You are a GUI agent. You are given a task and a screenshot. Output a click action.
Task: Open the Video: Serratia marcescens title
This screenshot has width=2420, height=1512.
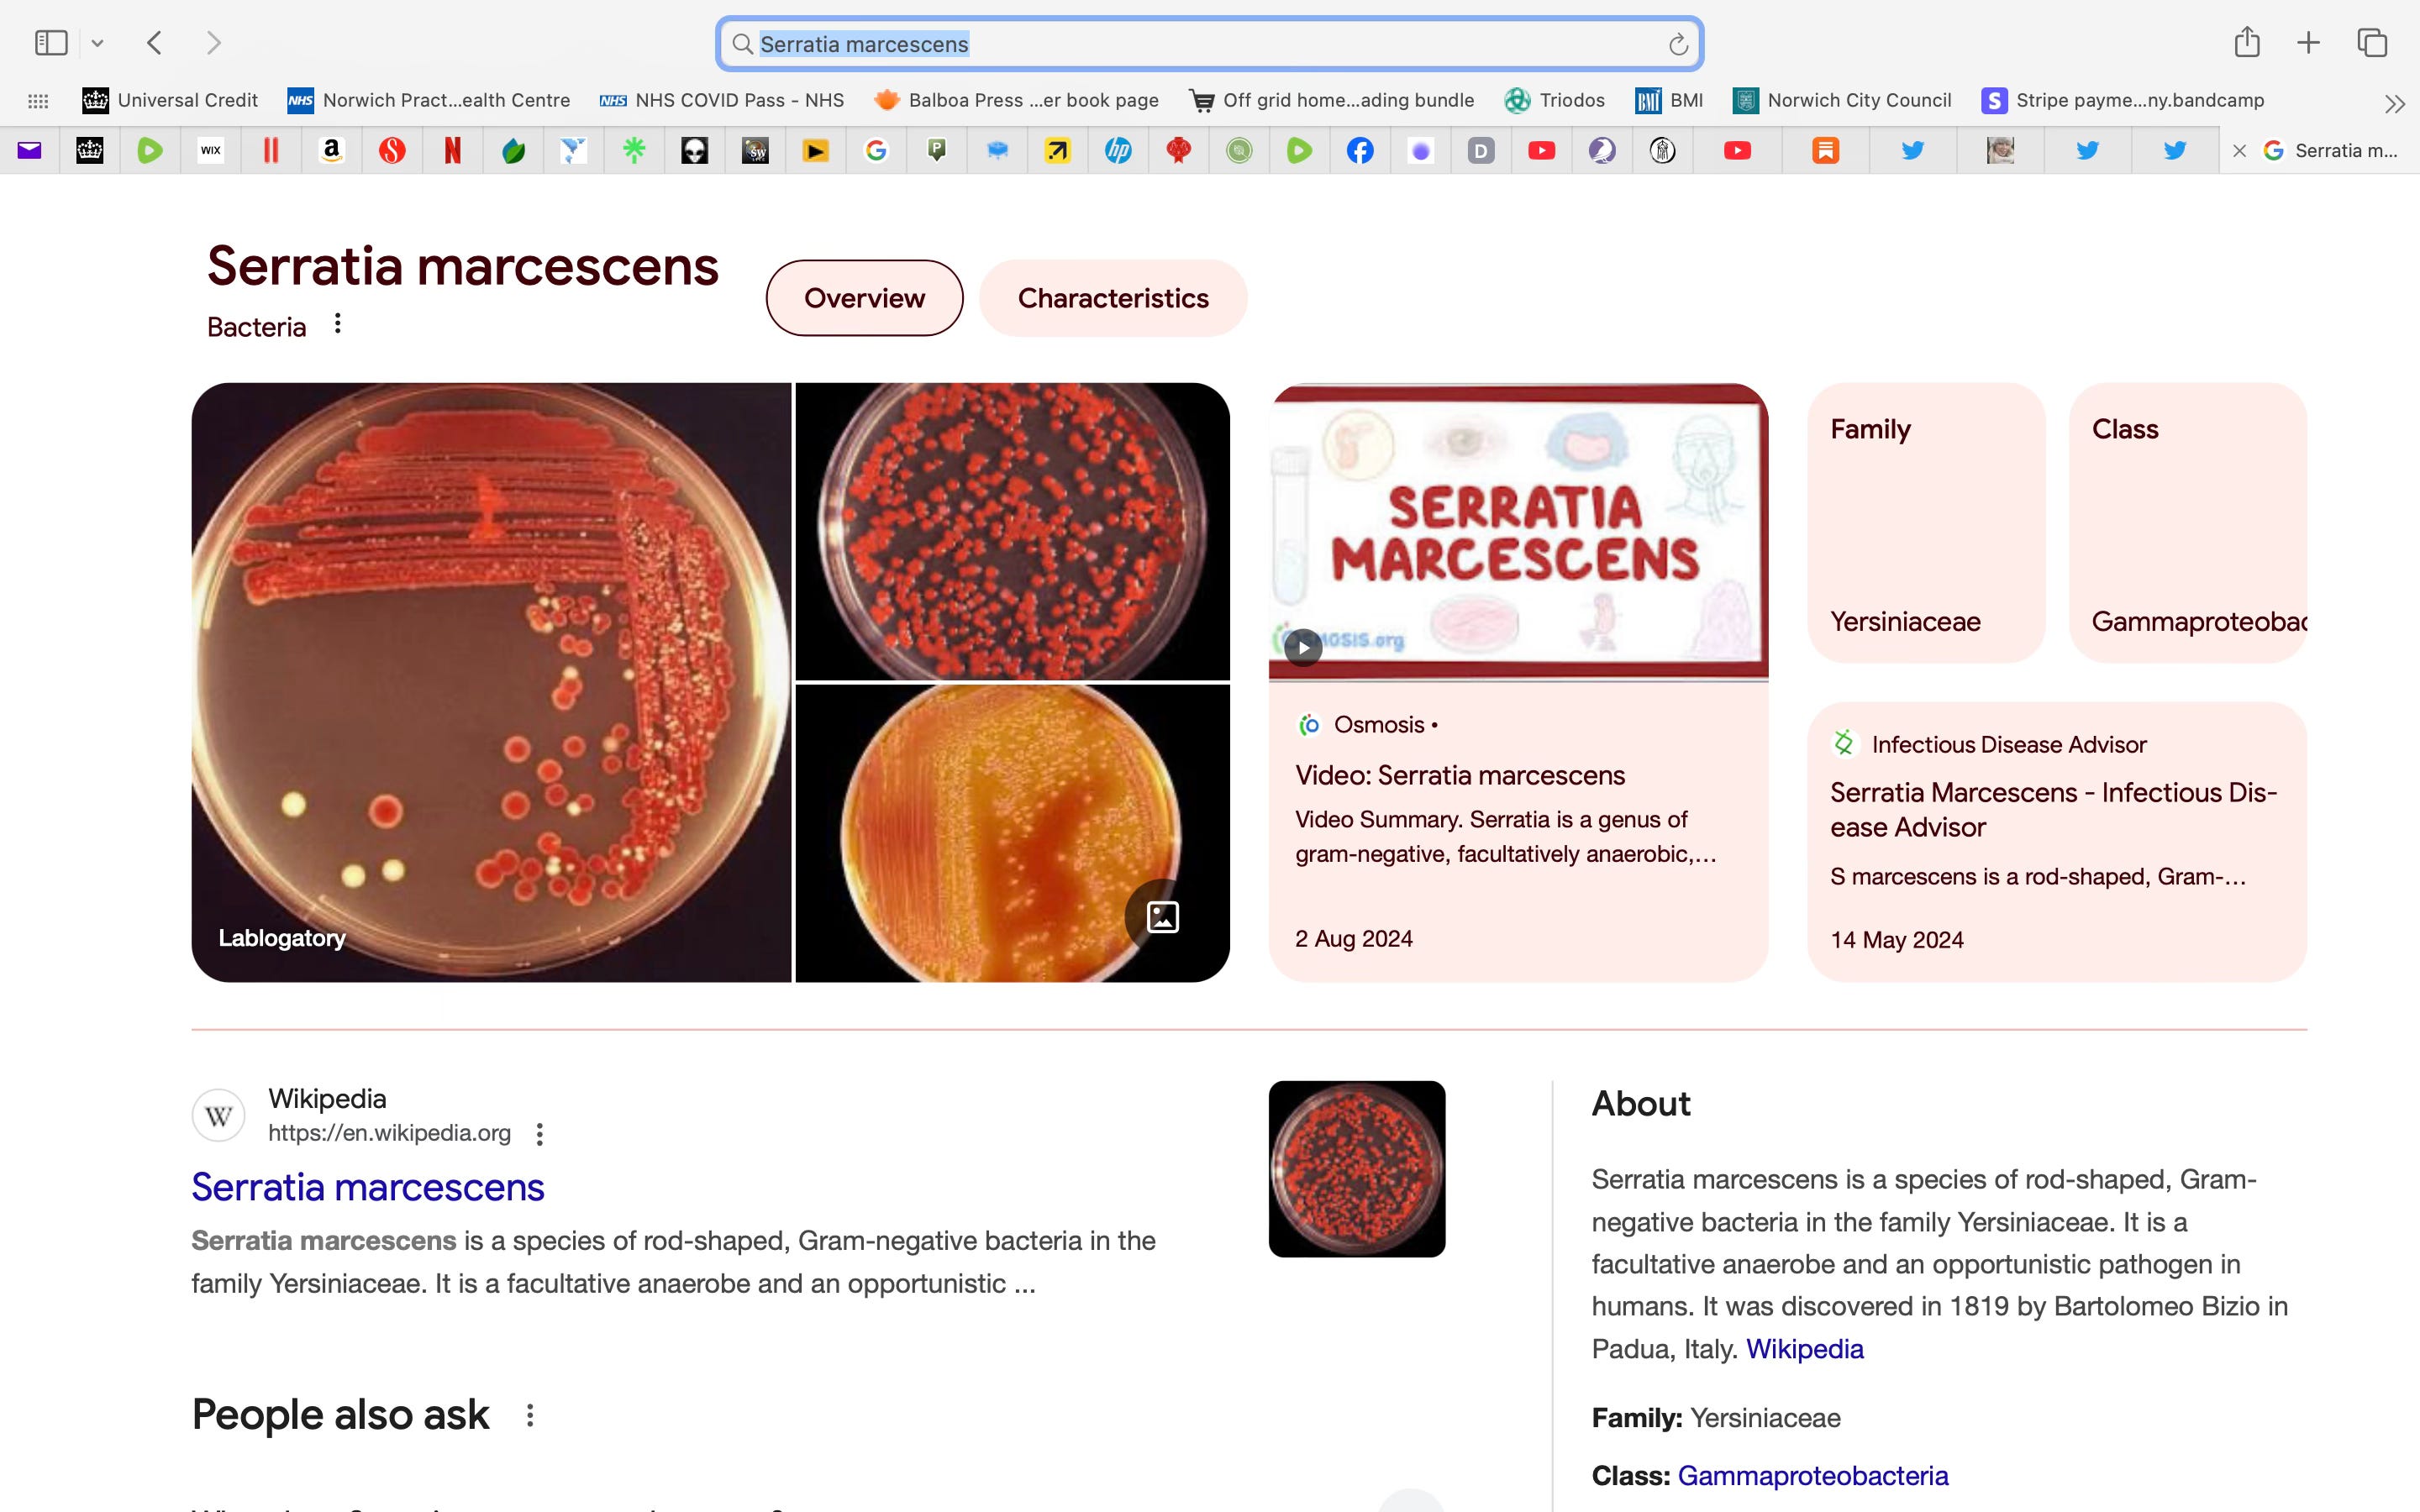(1460, 775)
